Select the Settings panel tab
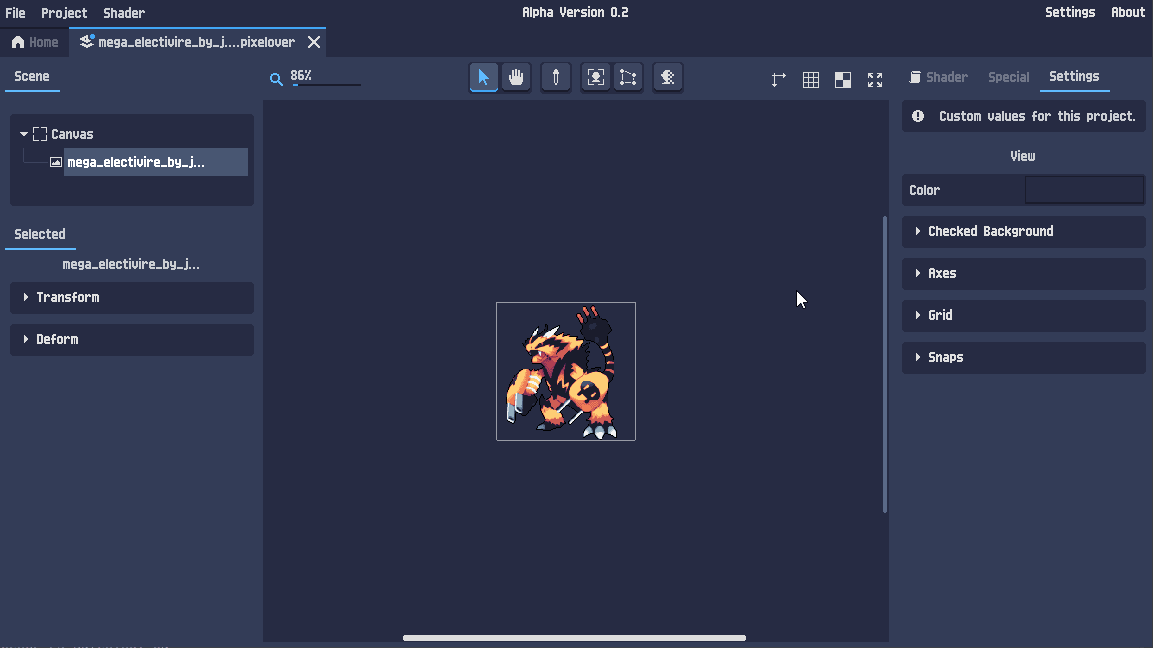1153x648 pixels. point(1074,76)
